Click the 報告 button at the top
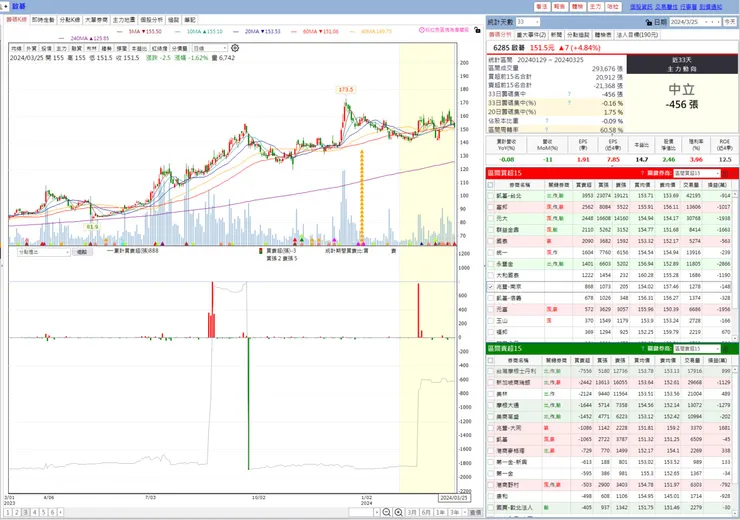This screenshot has height=520, width=740. [x=560, y=7]
